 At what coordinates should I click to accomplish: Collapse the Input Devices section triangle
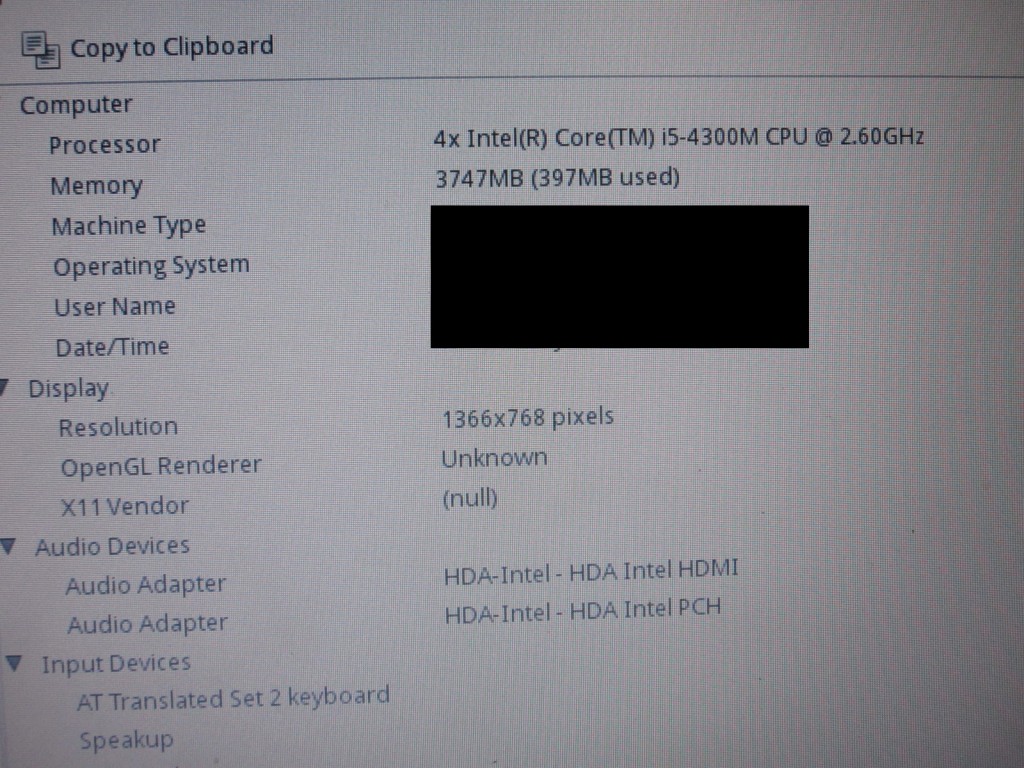[x=14, y=664]
